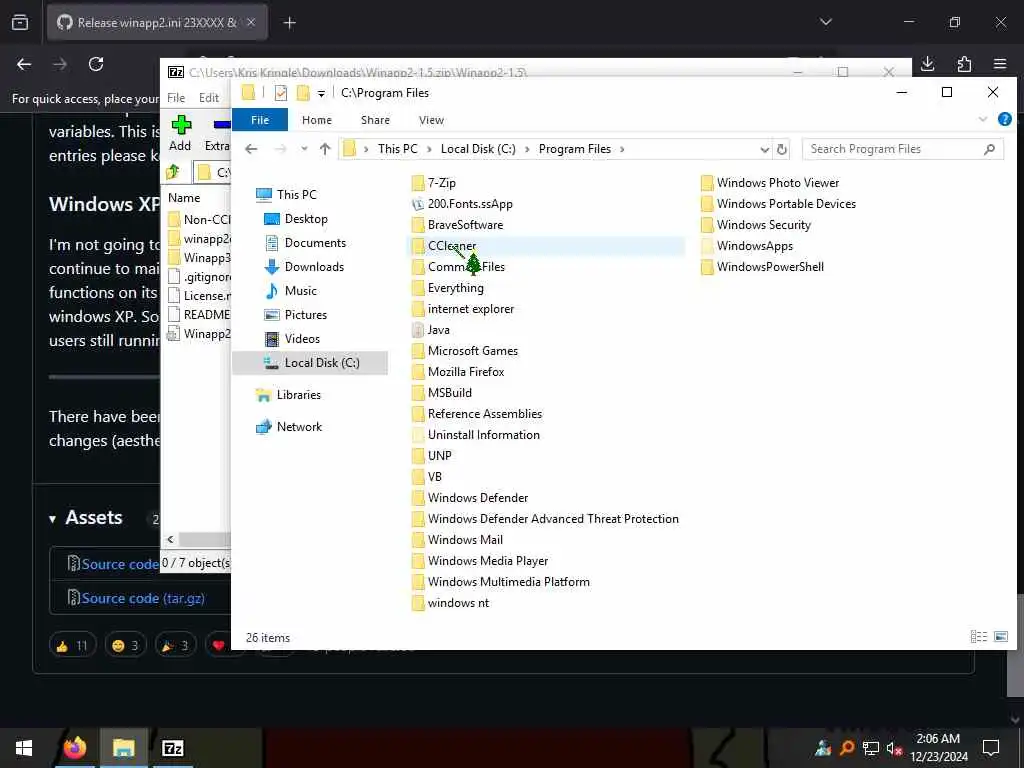Click the muted volume tray icon
This screenshot has width=1024, height=768.
(x=894, y=748)
